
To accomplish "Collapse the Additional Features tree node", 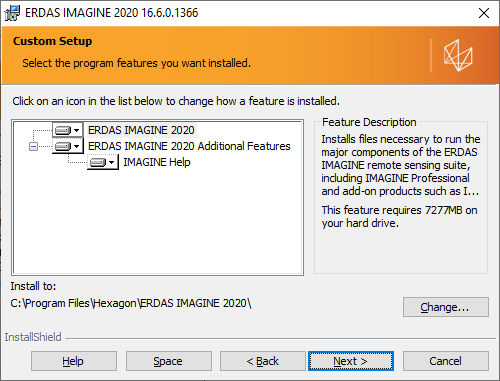I will 33,146.
